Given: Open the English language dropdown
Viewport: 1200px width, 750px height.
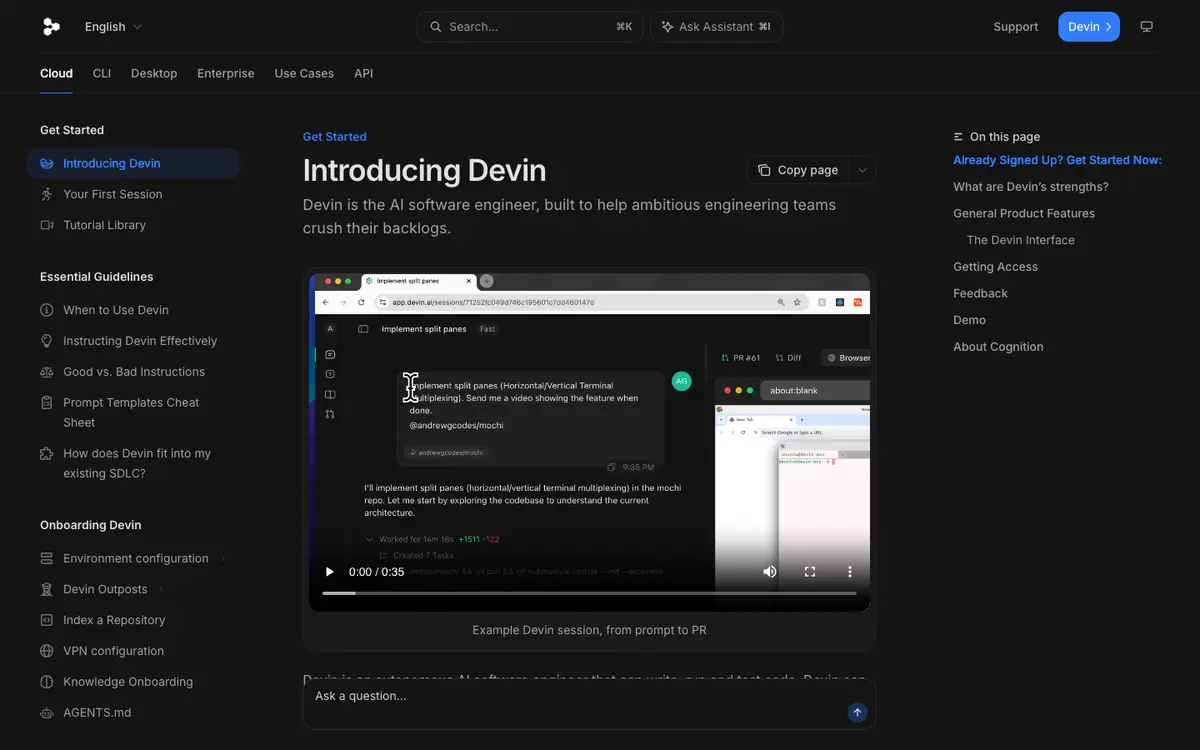Looking at the screenshot, I should (x=113, y=27).
